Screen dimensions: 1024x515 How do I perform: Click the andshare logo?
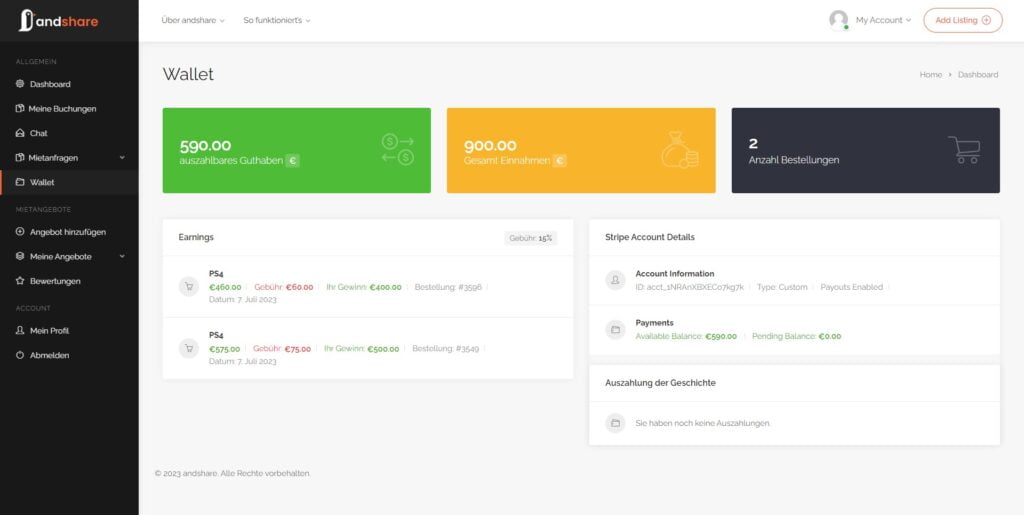tap(58, 20)
